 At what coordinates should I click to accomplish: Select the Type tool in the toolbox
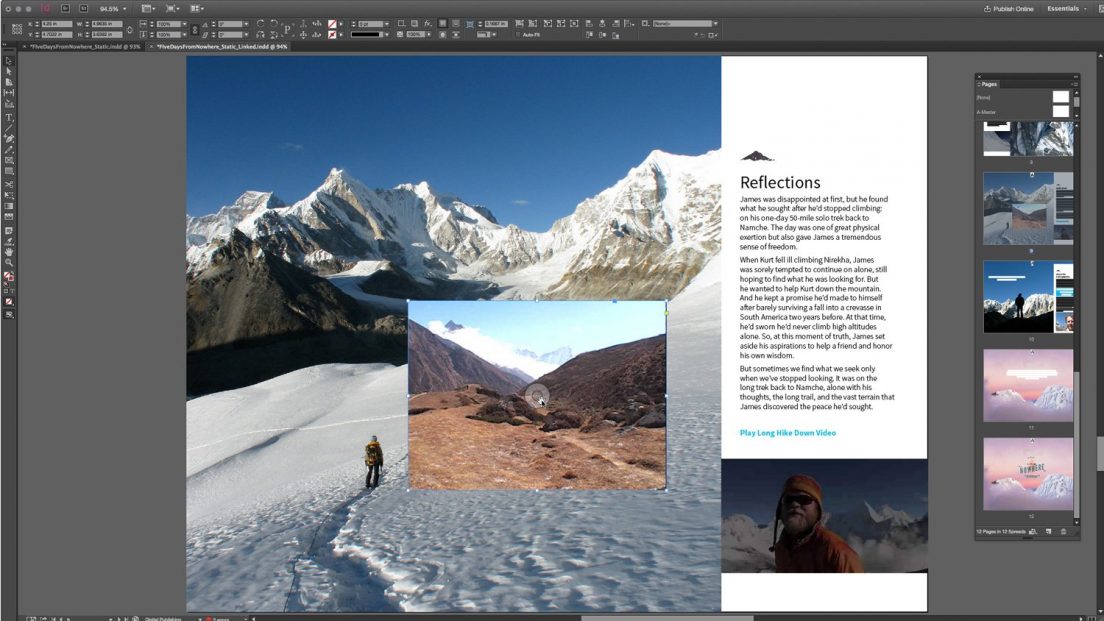click(9, 117)
